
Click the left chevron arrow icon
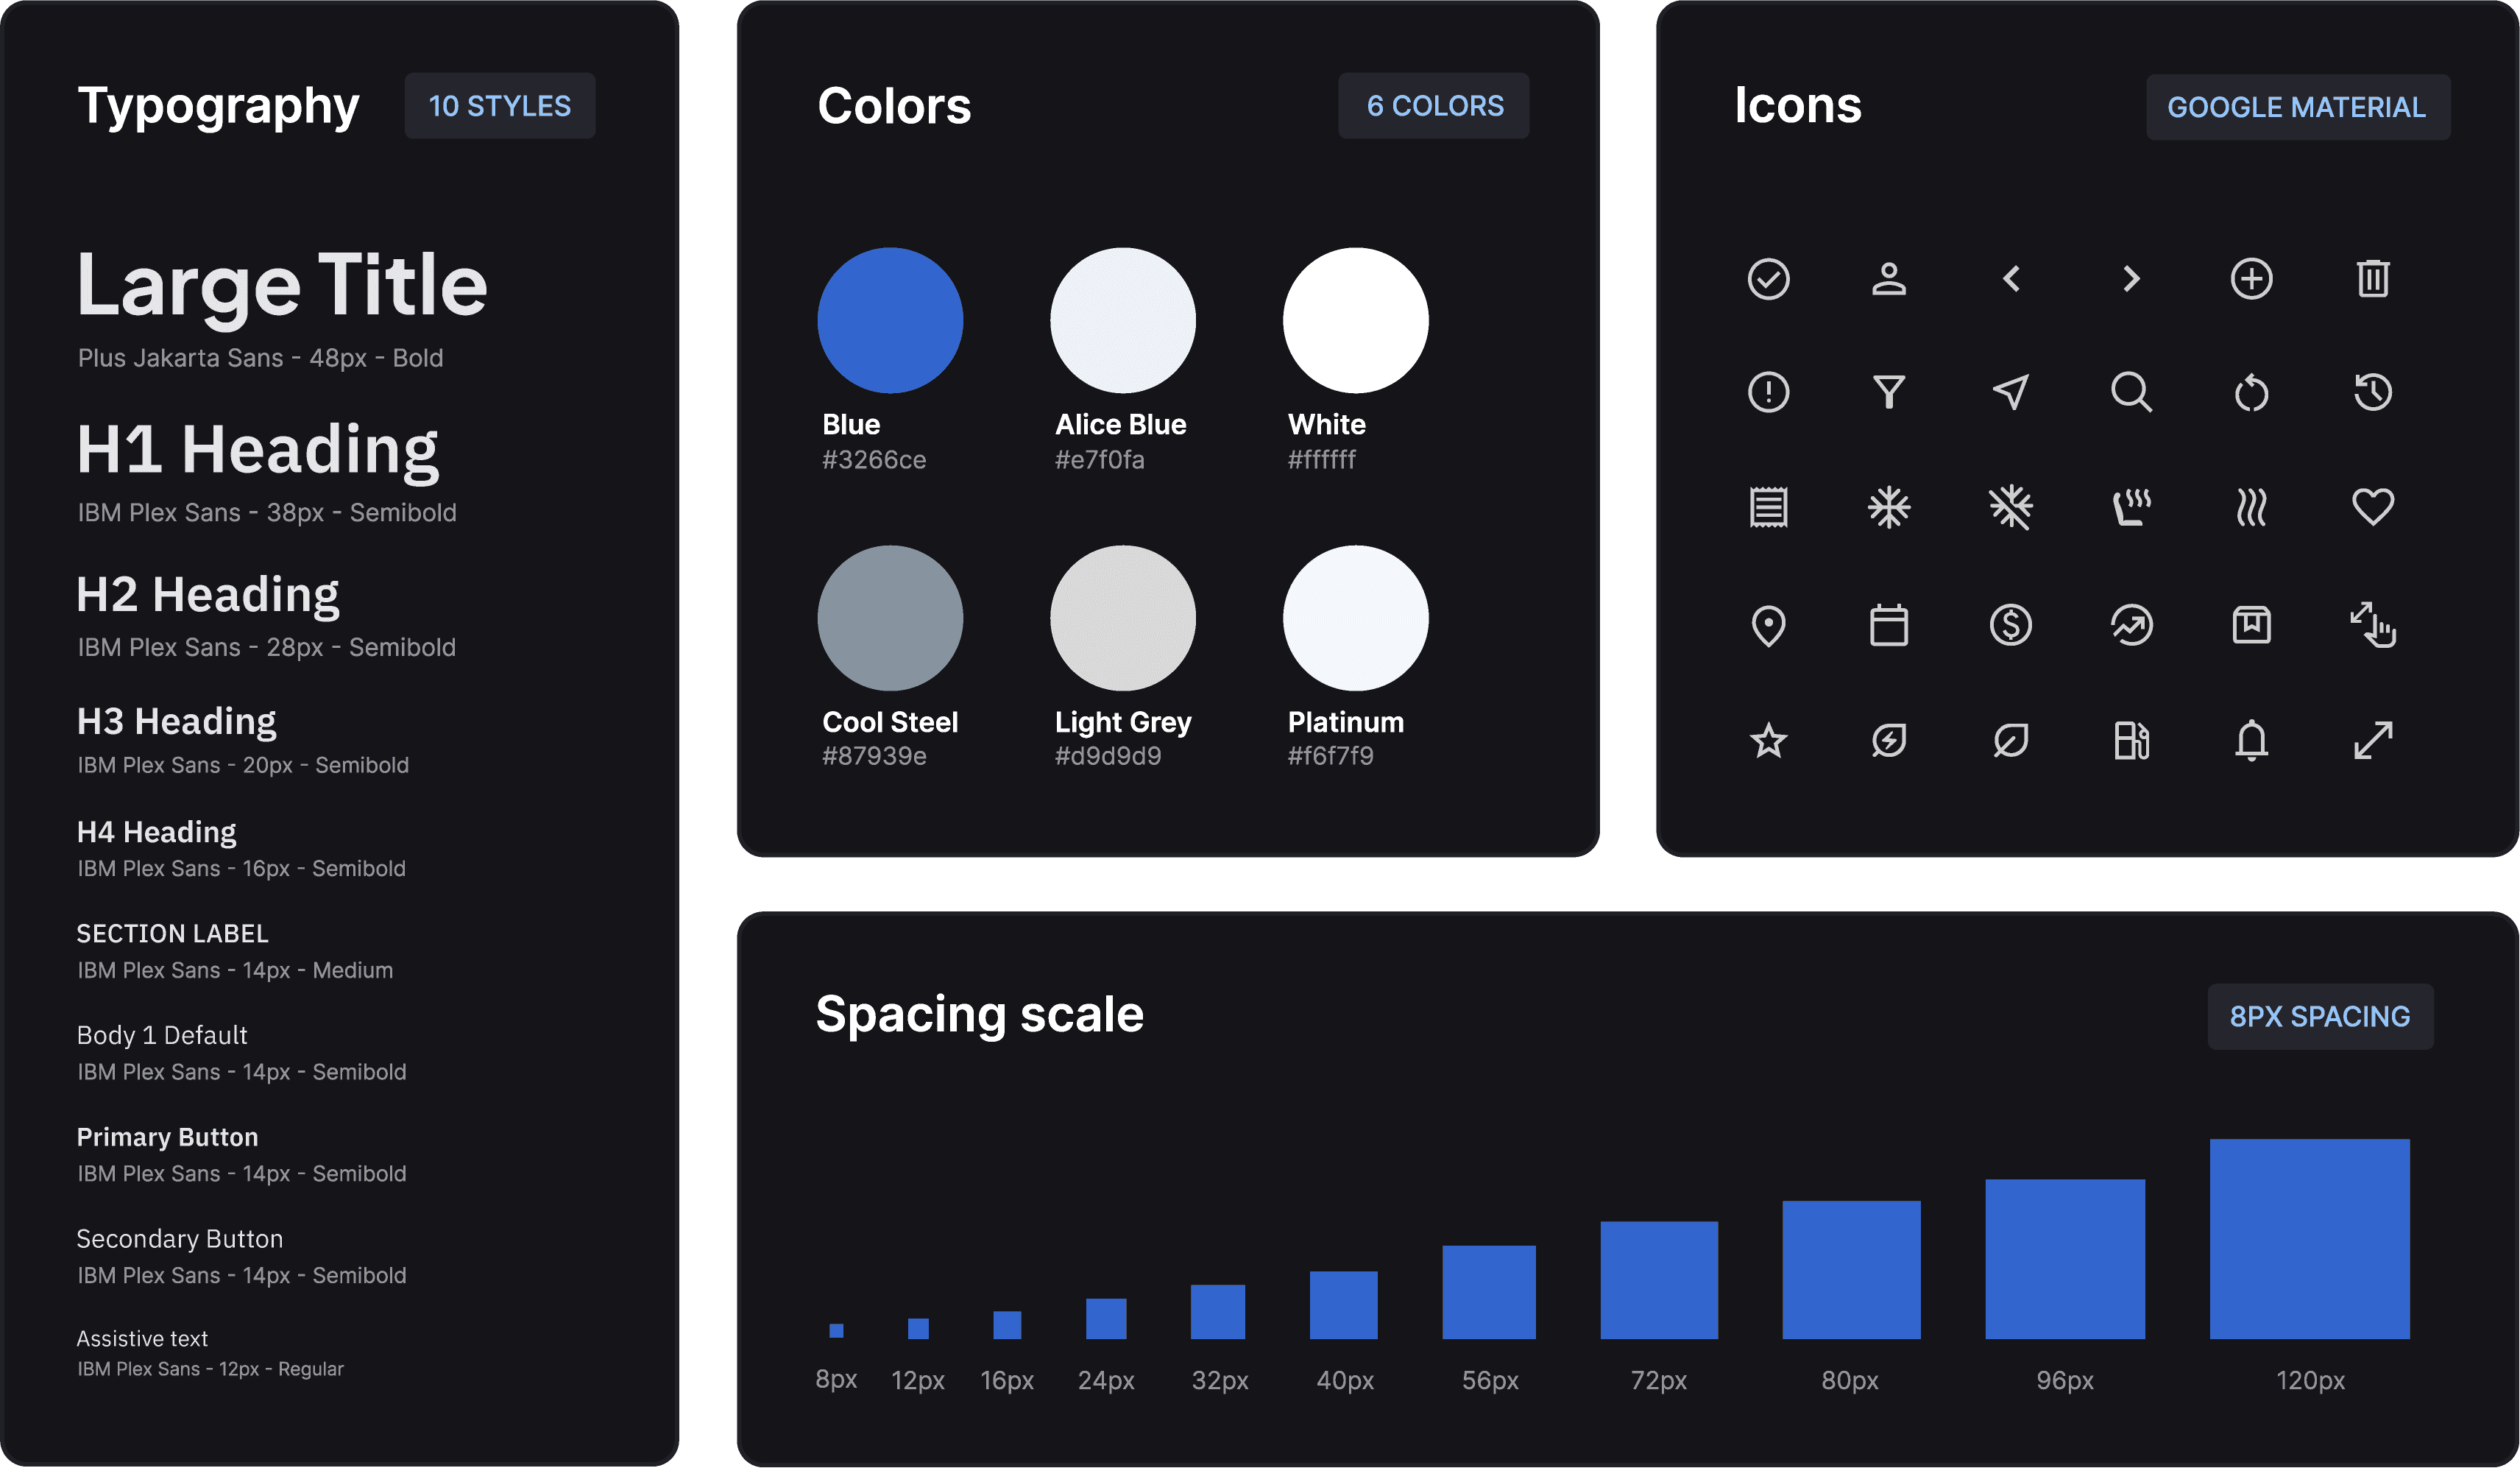[2011, 279]
